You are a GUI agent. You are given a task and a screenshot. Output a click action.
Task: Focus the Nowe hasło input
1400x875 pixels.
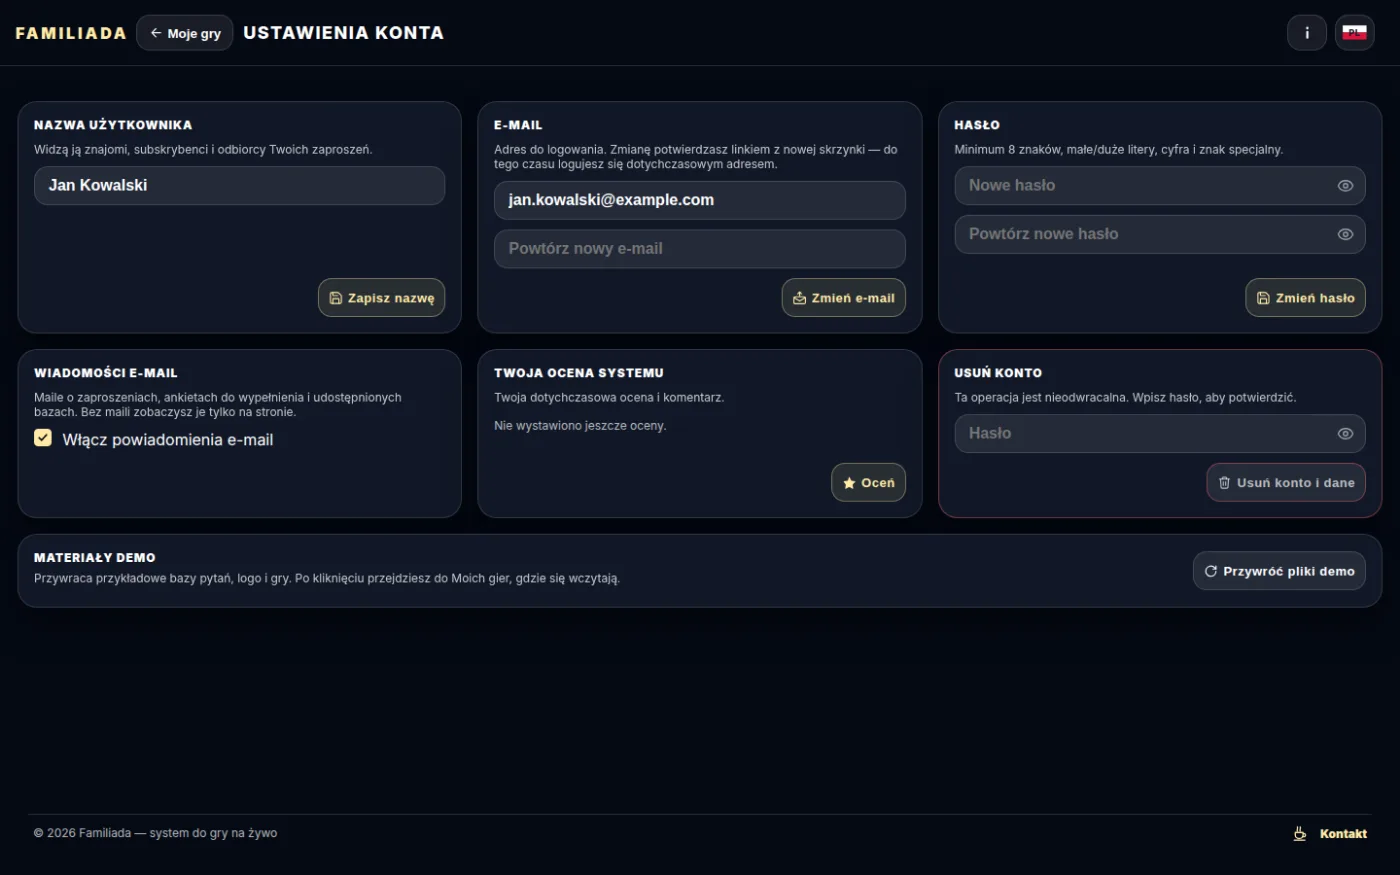click(x=1160, y=186)
